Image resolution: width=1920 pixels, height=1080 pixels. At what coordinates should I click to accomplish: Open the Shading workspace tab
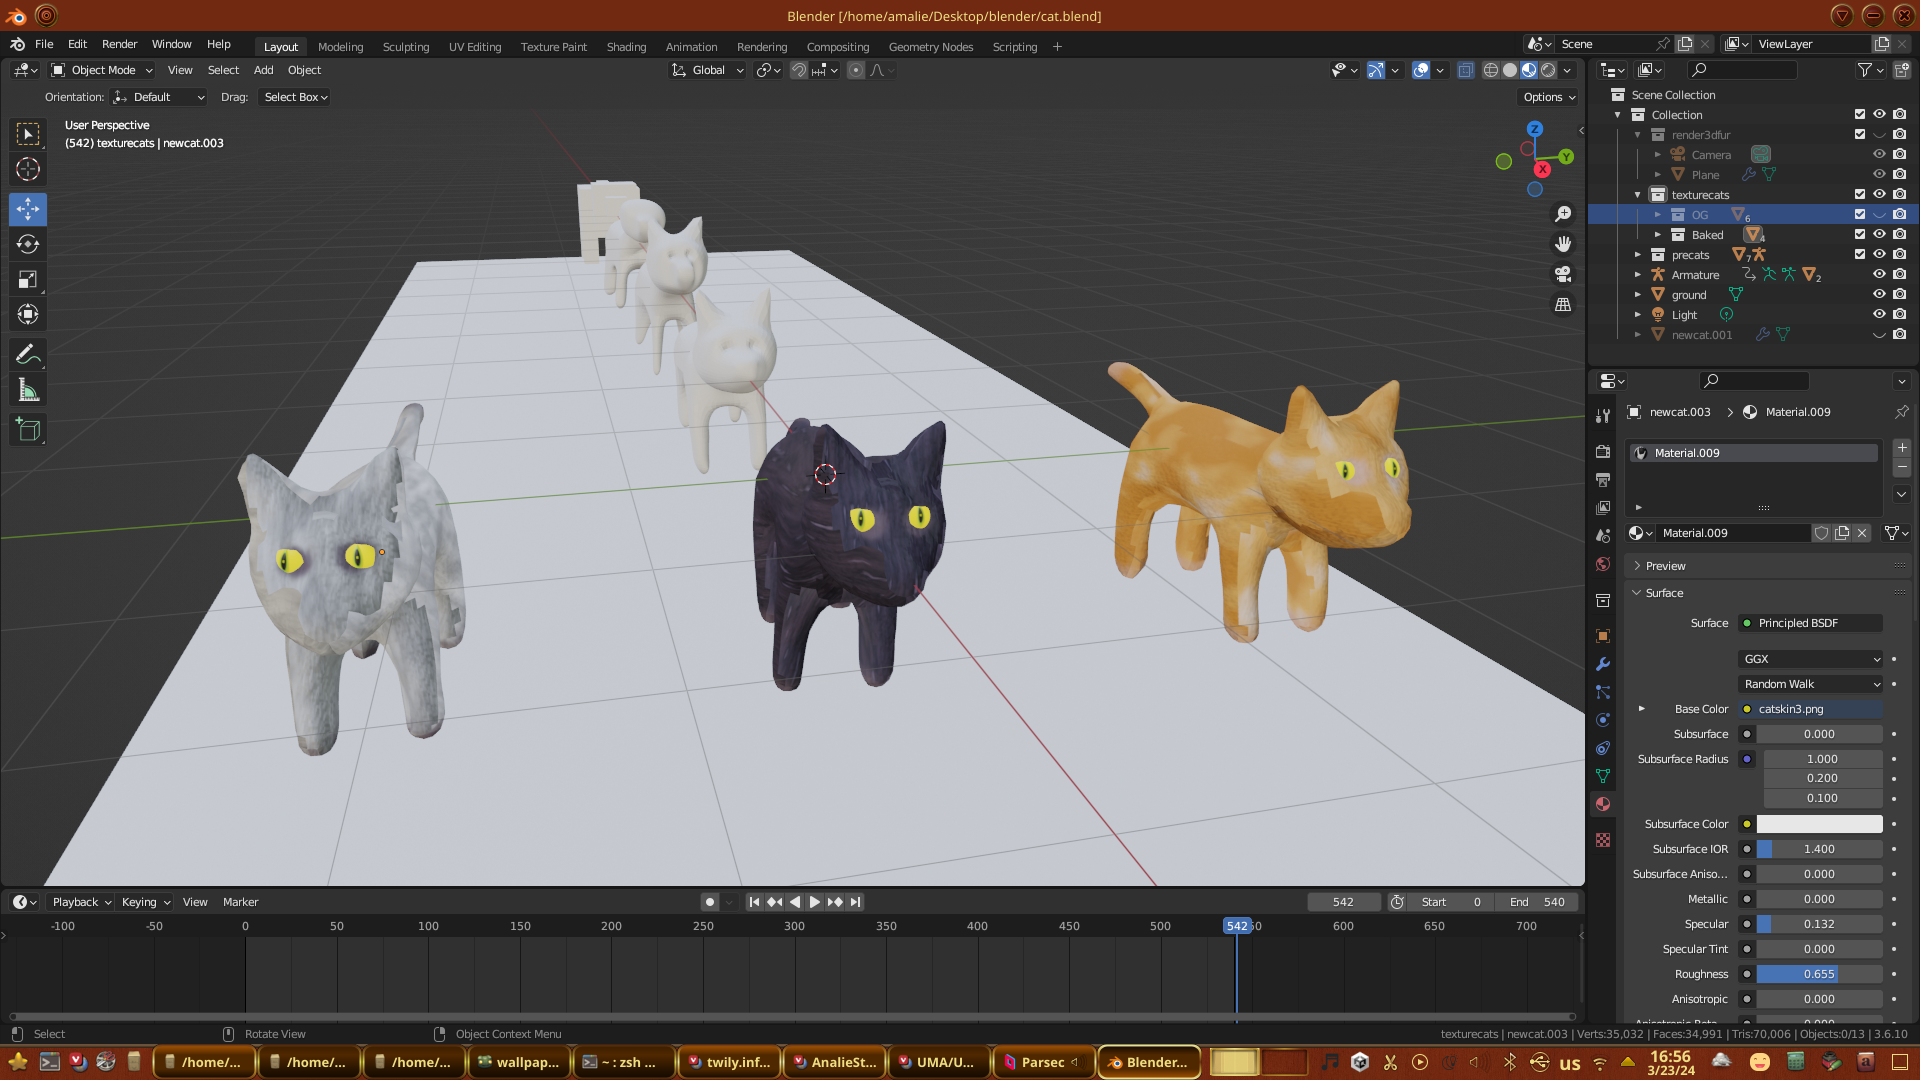[x=626, y=47]
